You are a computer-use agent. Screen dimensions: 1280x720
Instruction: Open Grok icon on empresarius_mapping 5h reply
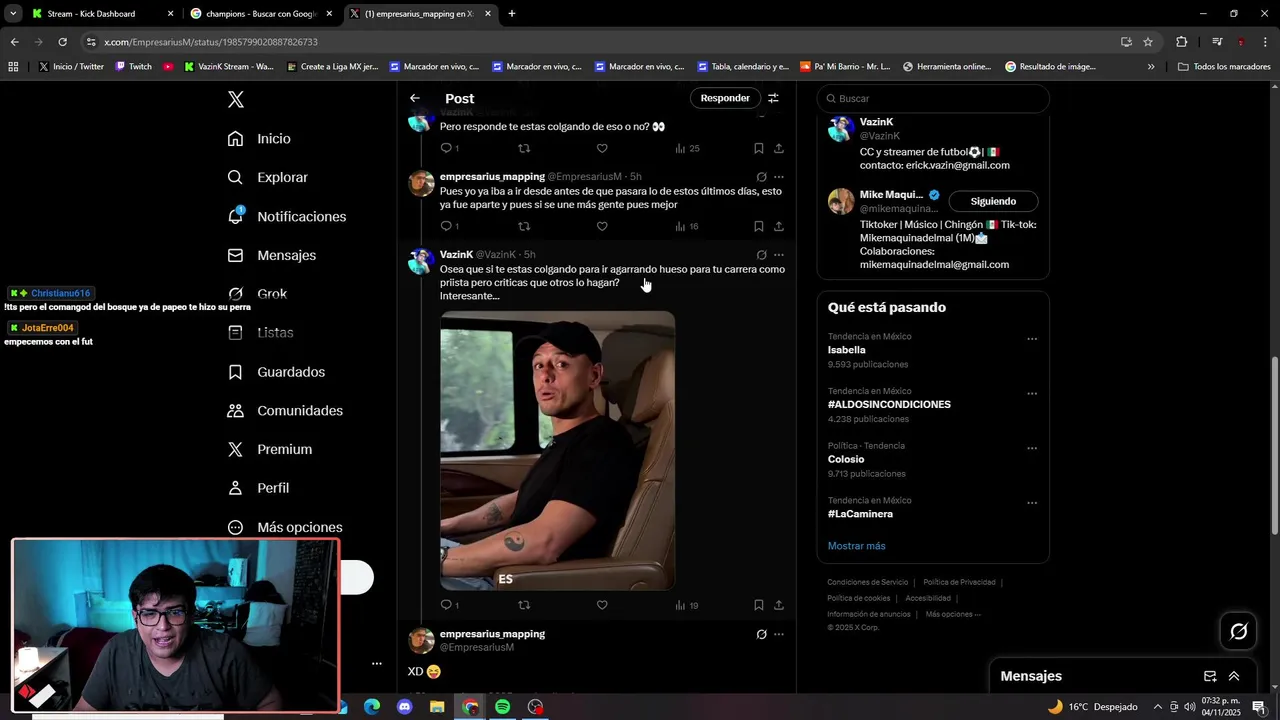coord(761,177)
